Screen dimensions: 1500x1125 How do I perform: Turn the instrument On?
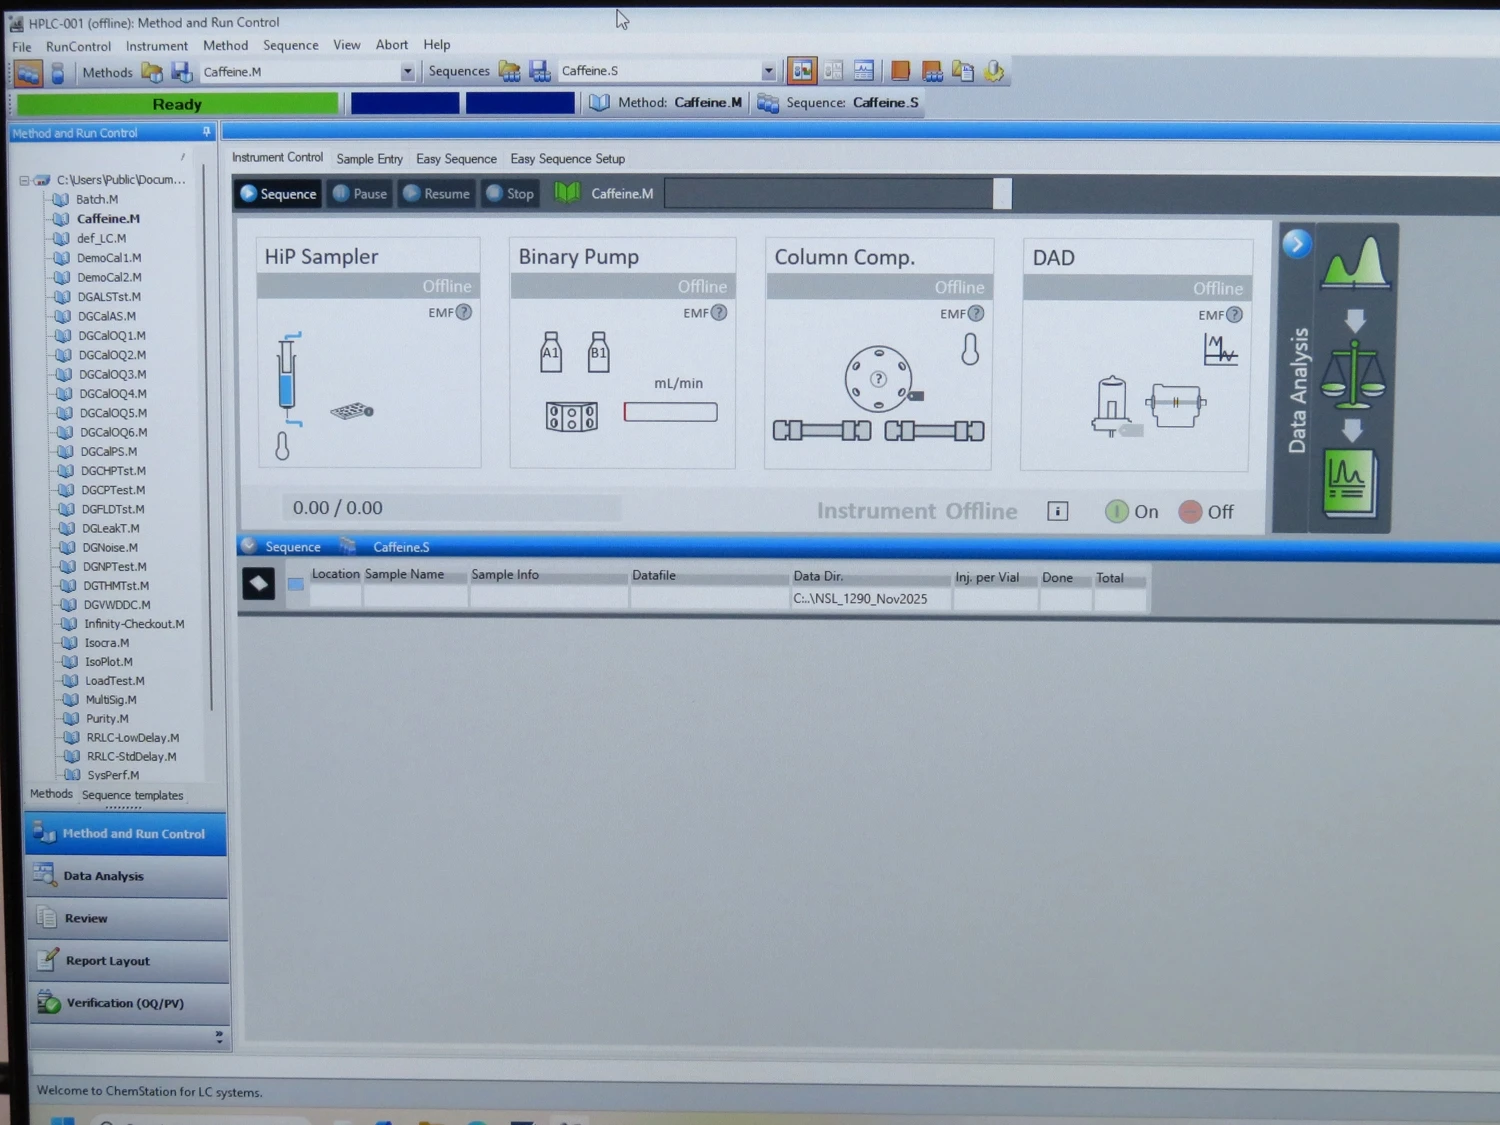tap(1132, 512)
